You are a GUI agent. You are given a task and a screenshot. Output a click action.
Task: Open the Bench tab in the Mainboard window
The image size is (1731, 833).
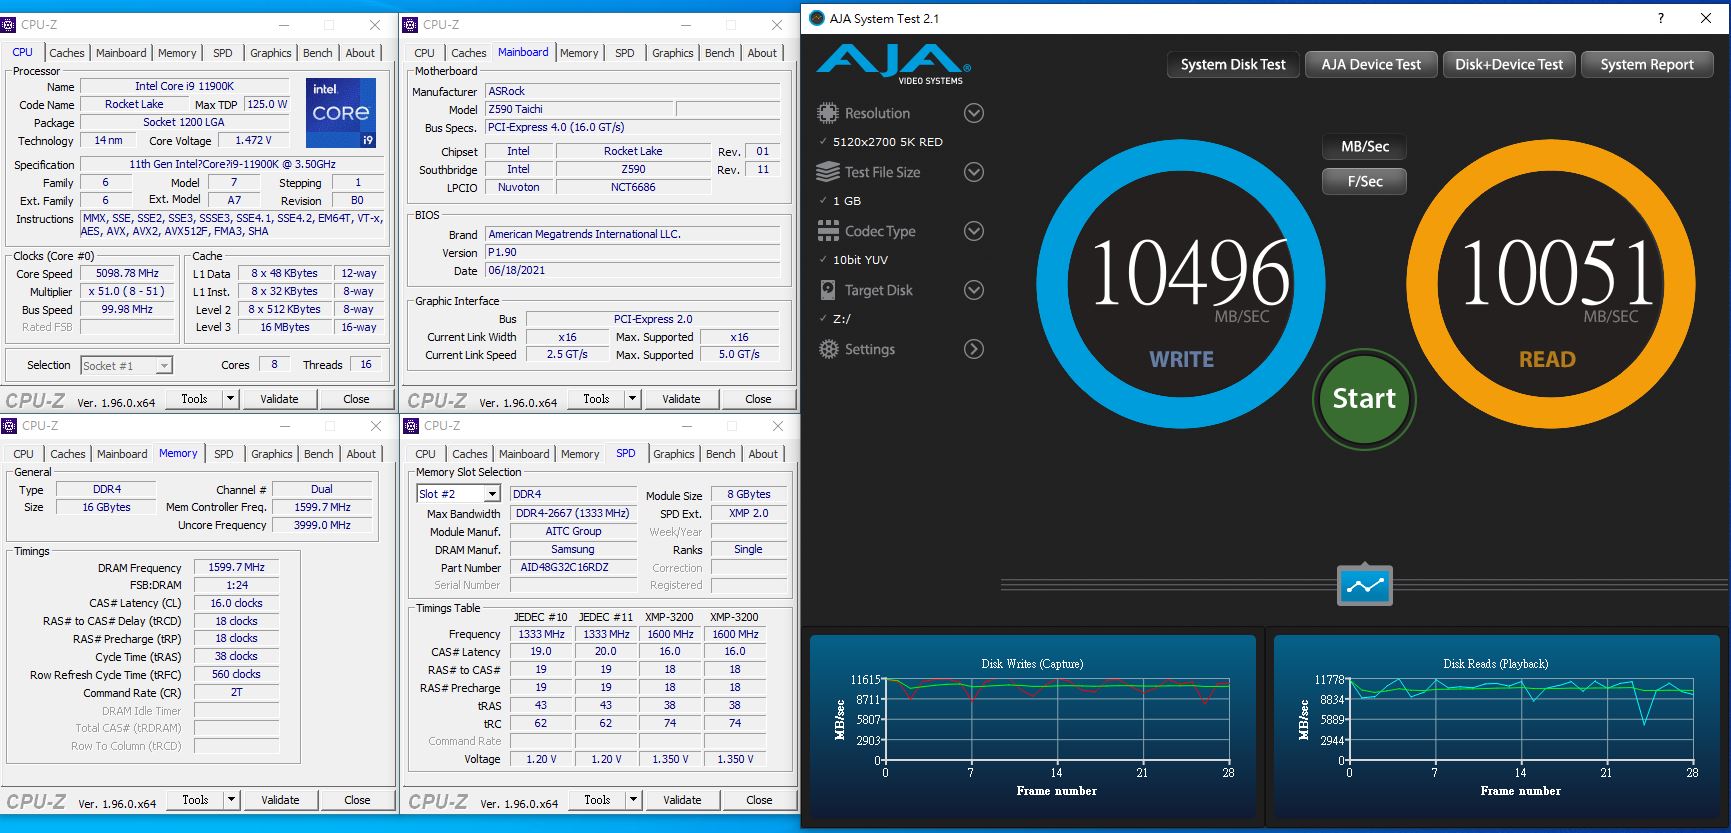(719, 53)
